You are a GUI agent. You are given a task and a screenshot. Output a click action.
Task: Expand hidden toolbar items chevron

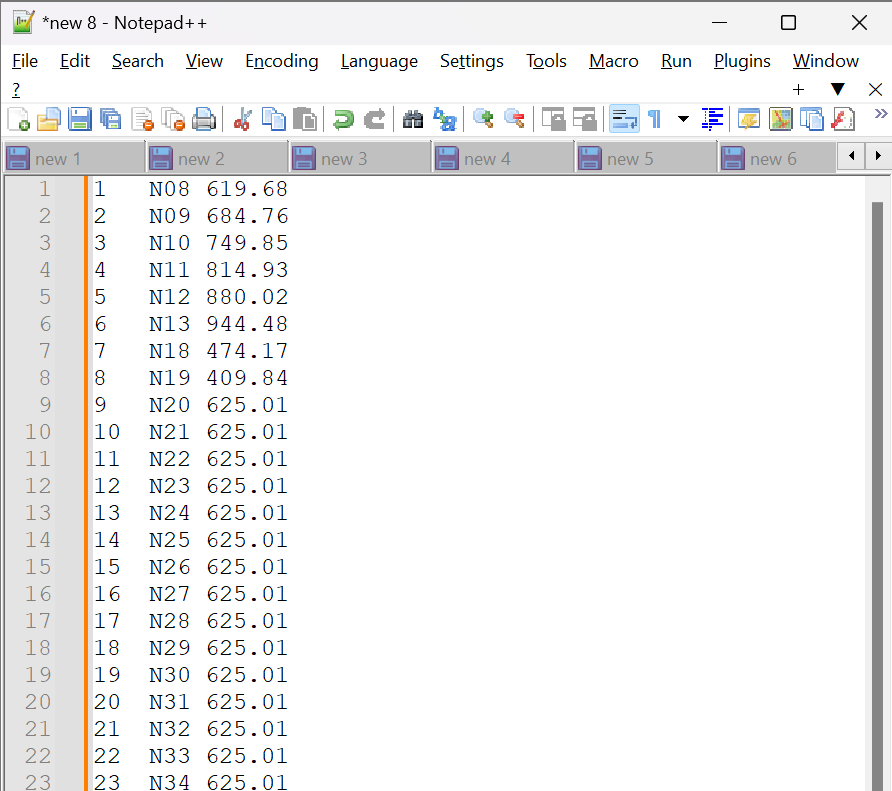881,114
